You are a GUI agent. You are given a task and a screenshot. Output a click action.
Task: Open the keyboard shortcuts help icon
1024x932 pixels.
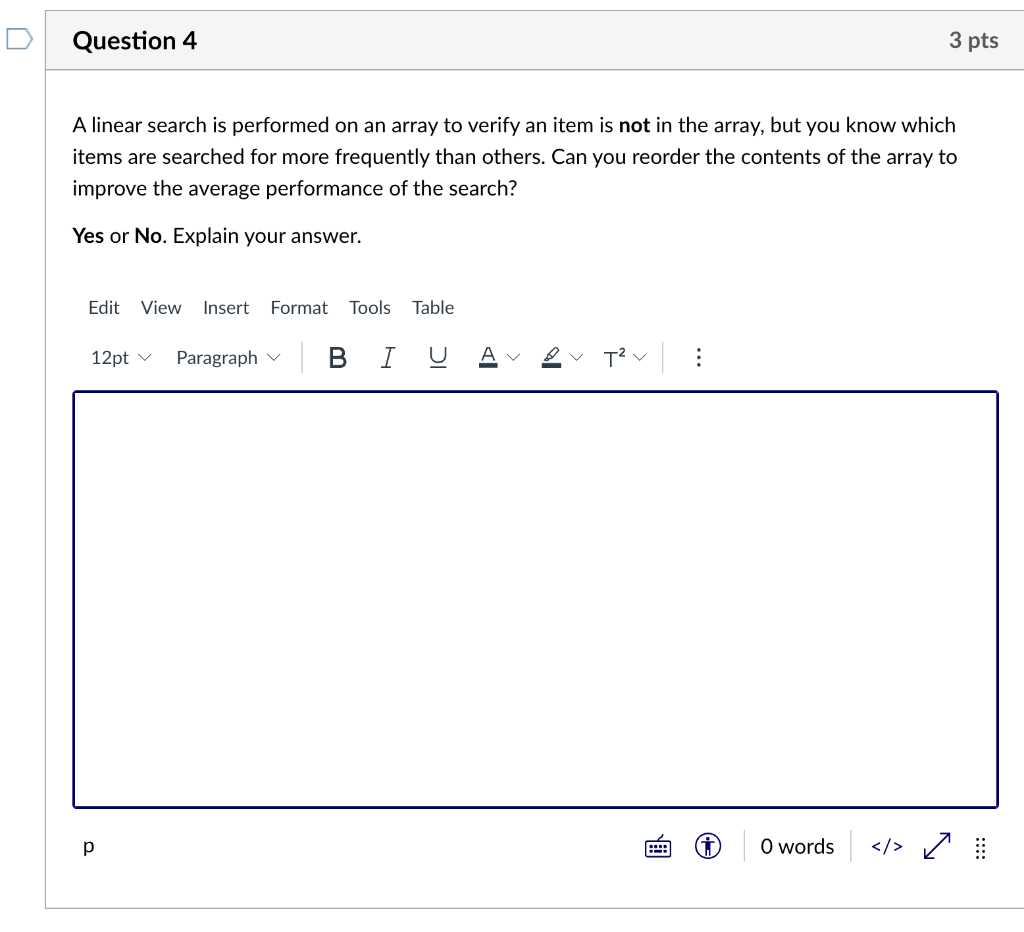click(657, 846)
